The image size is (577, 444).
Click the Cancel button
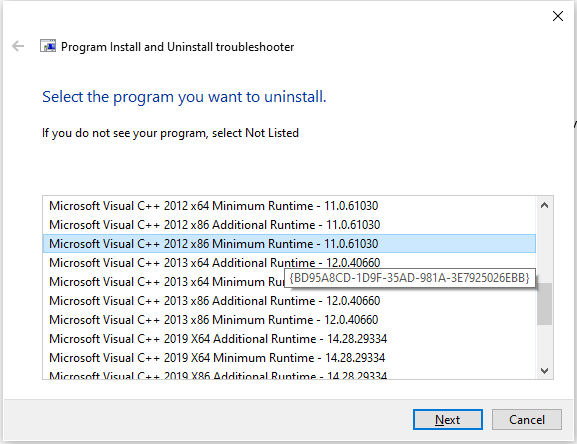[527, 420]
